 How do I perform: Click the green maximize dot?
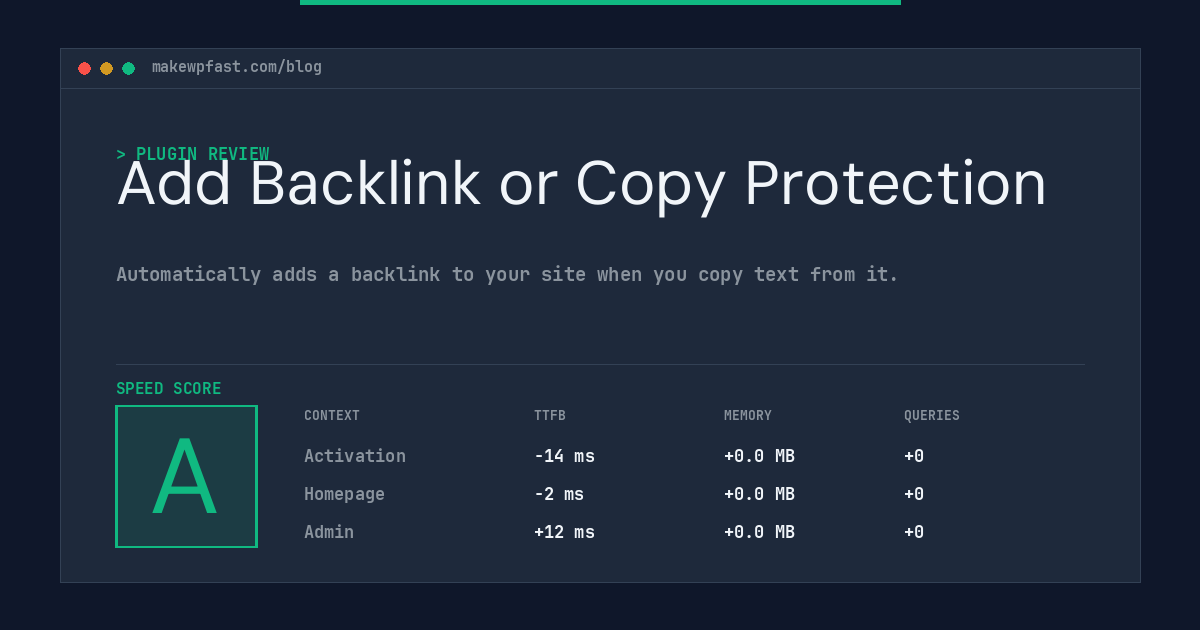pos(128,68)
